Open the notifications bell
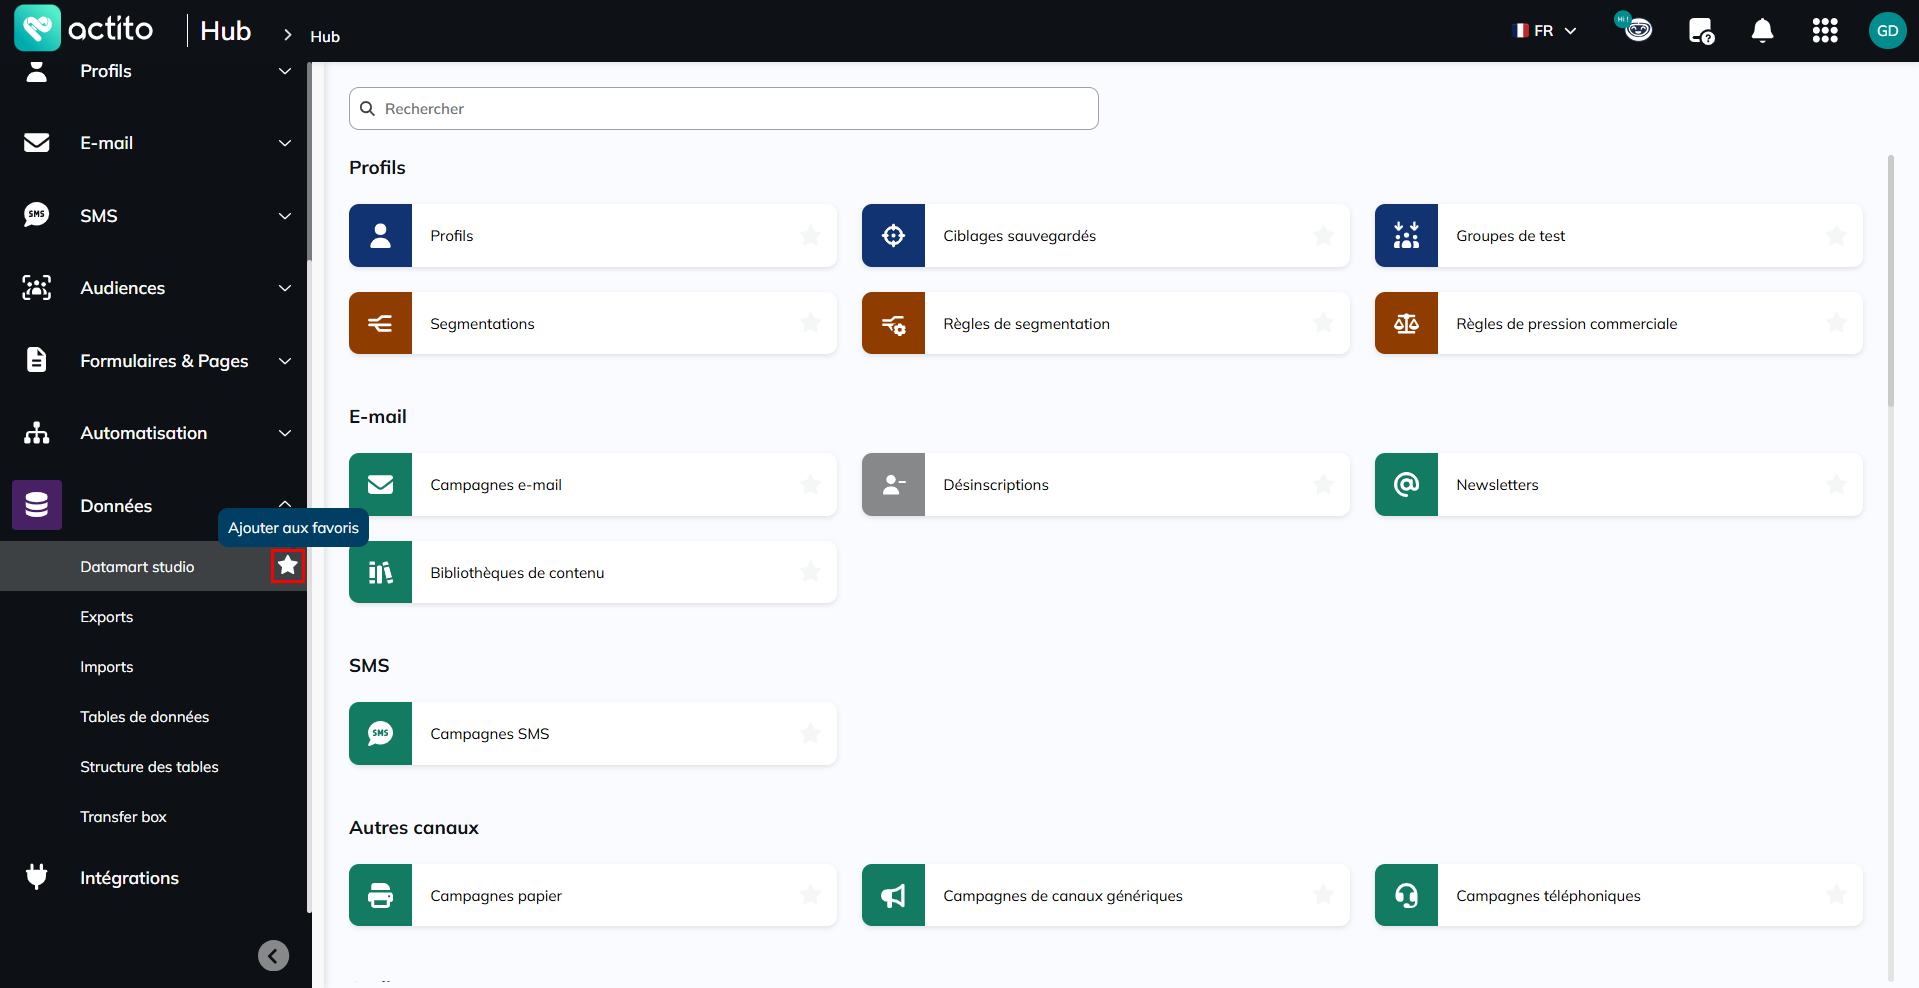Screen dimensions: 1919x988 pos(1763,31)
